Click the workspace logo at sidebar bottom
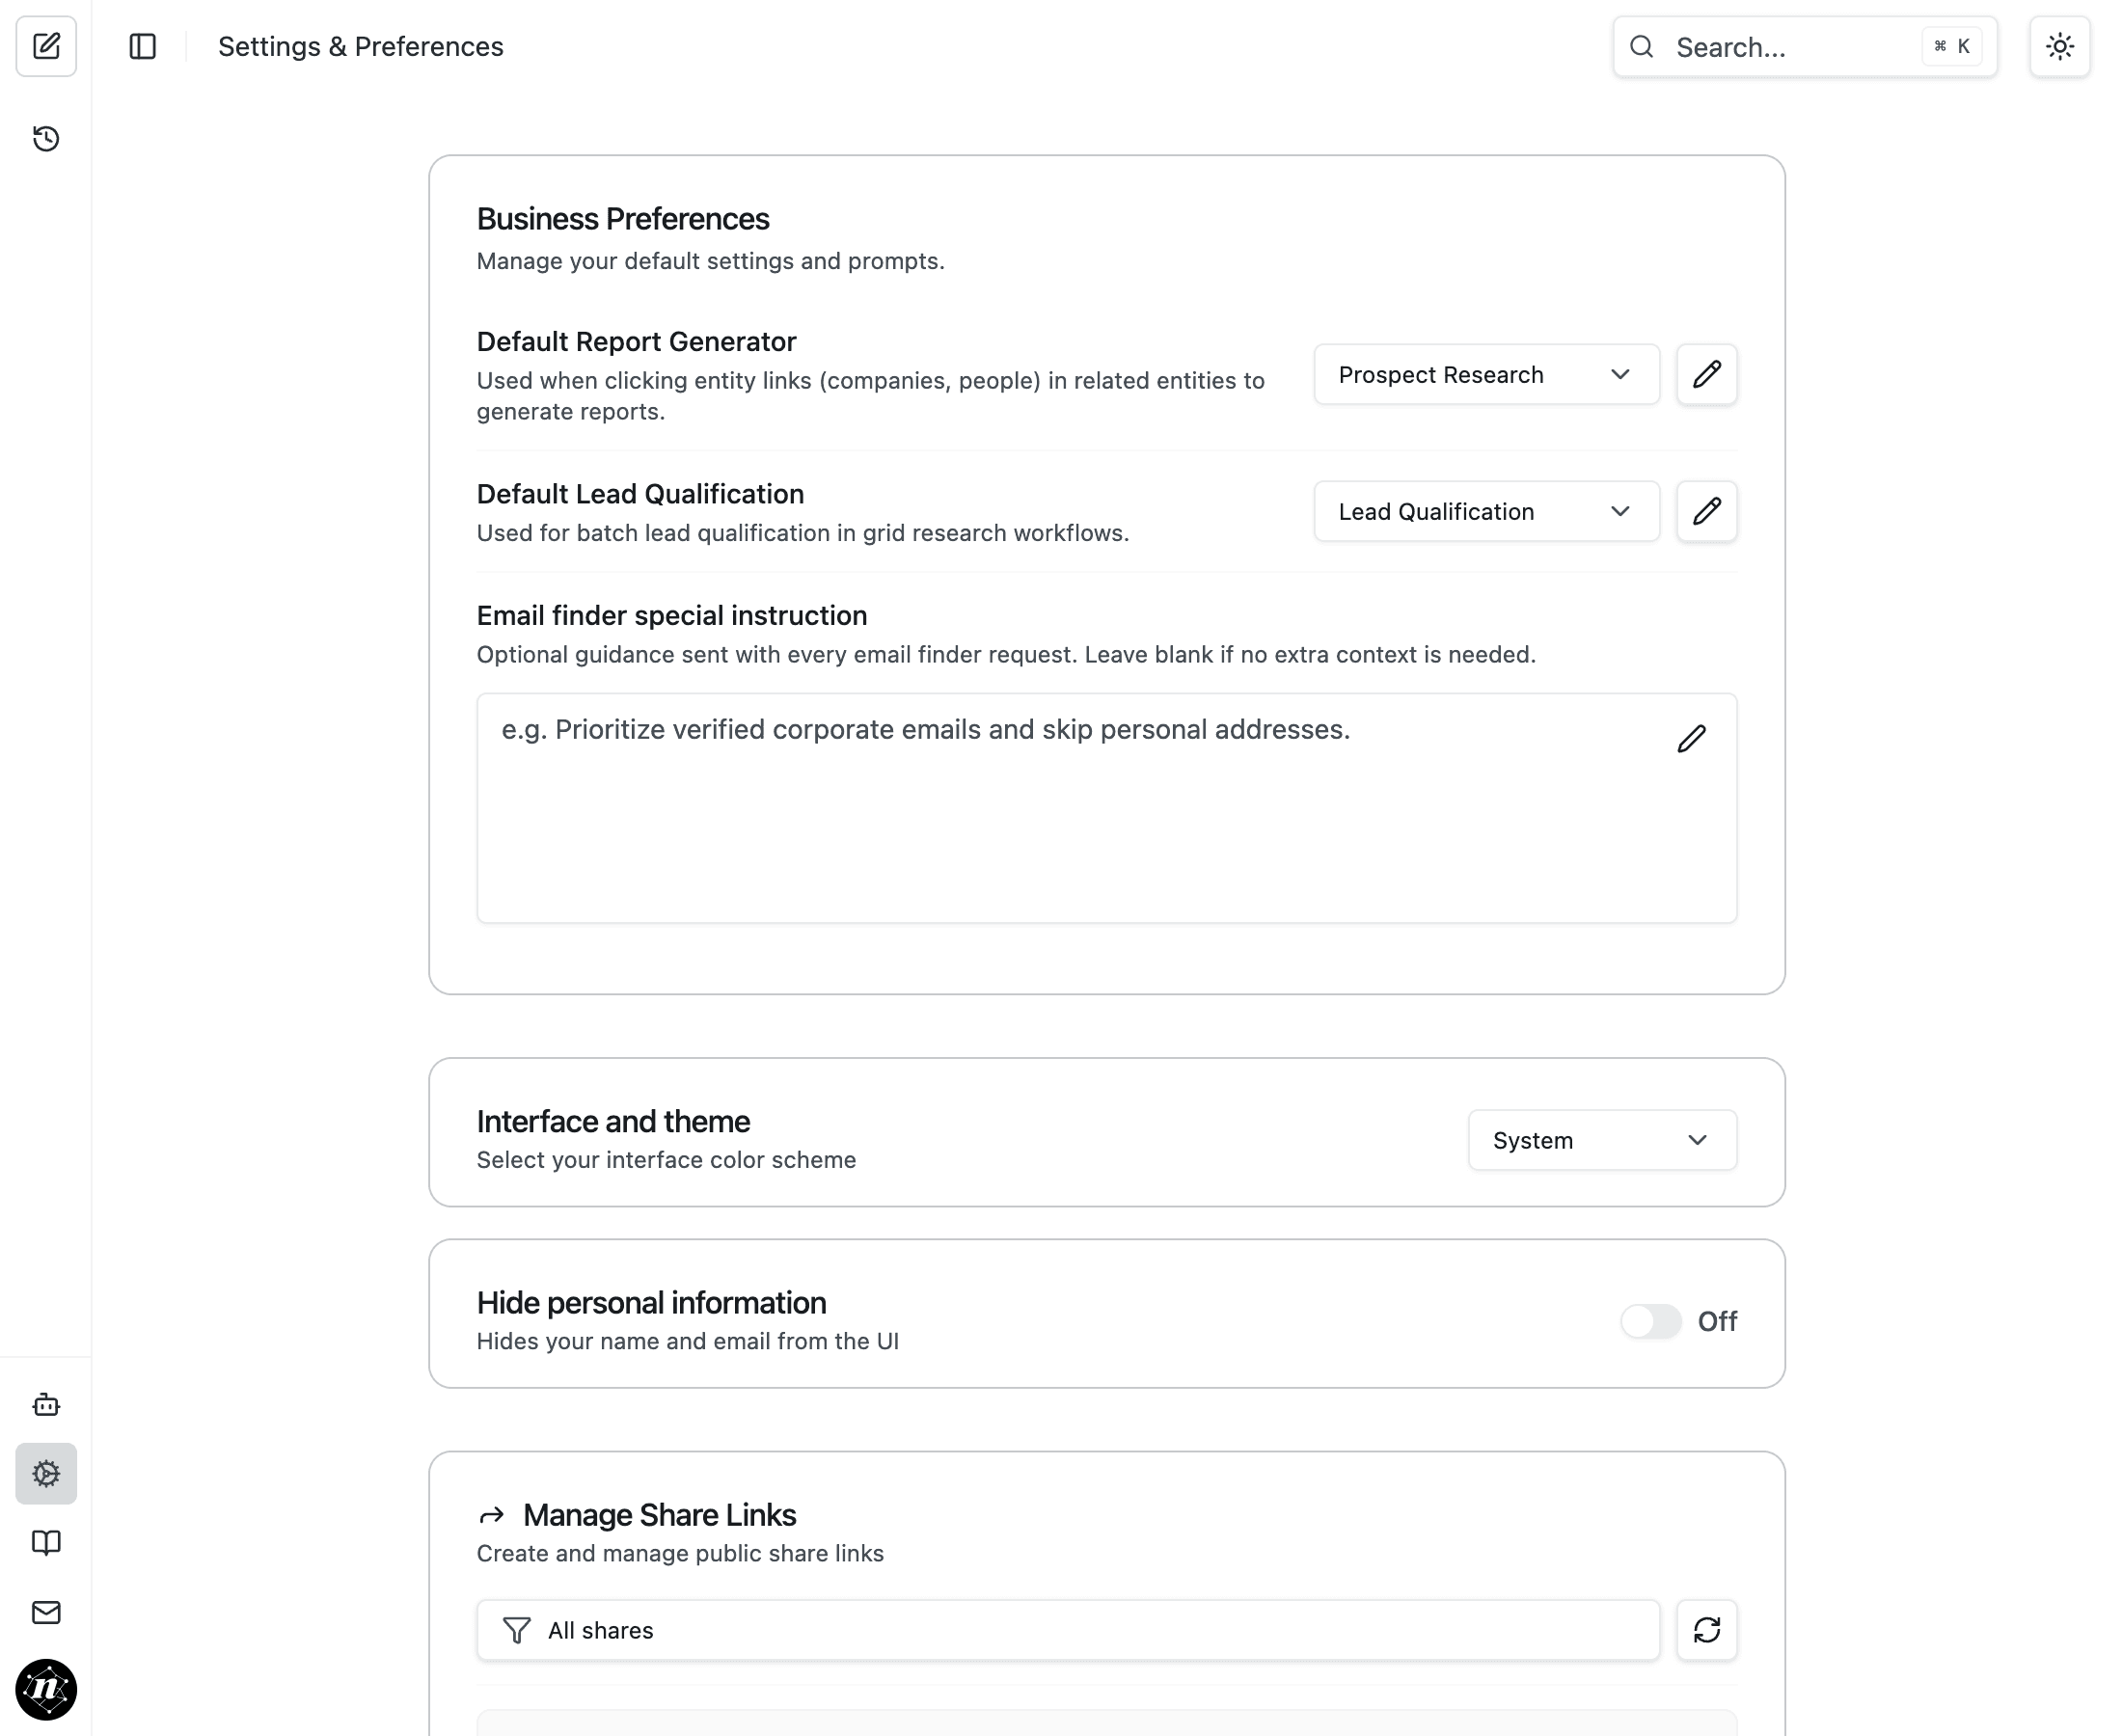Image resolution: width=2122 pixels, height=1736 pixels. point(46,1690)
